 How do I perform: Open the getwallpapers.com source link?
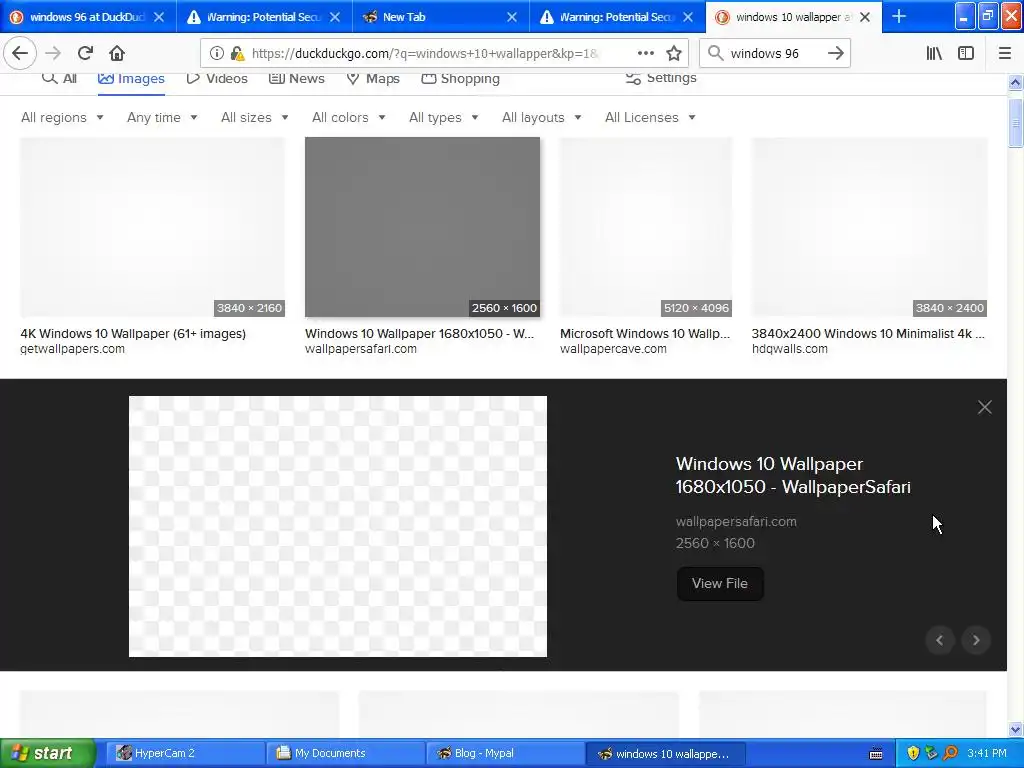point(72,349)
